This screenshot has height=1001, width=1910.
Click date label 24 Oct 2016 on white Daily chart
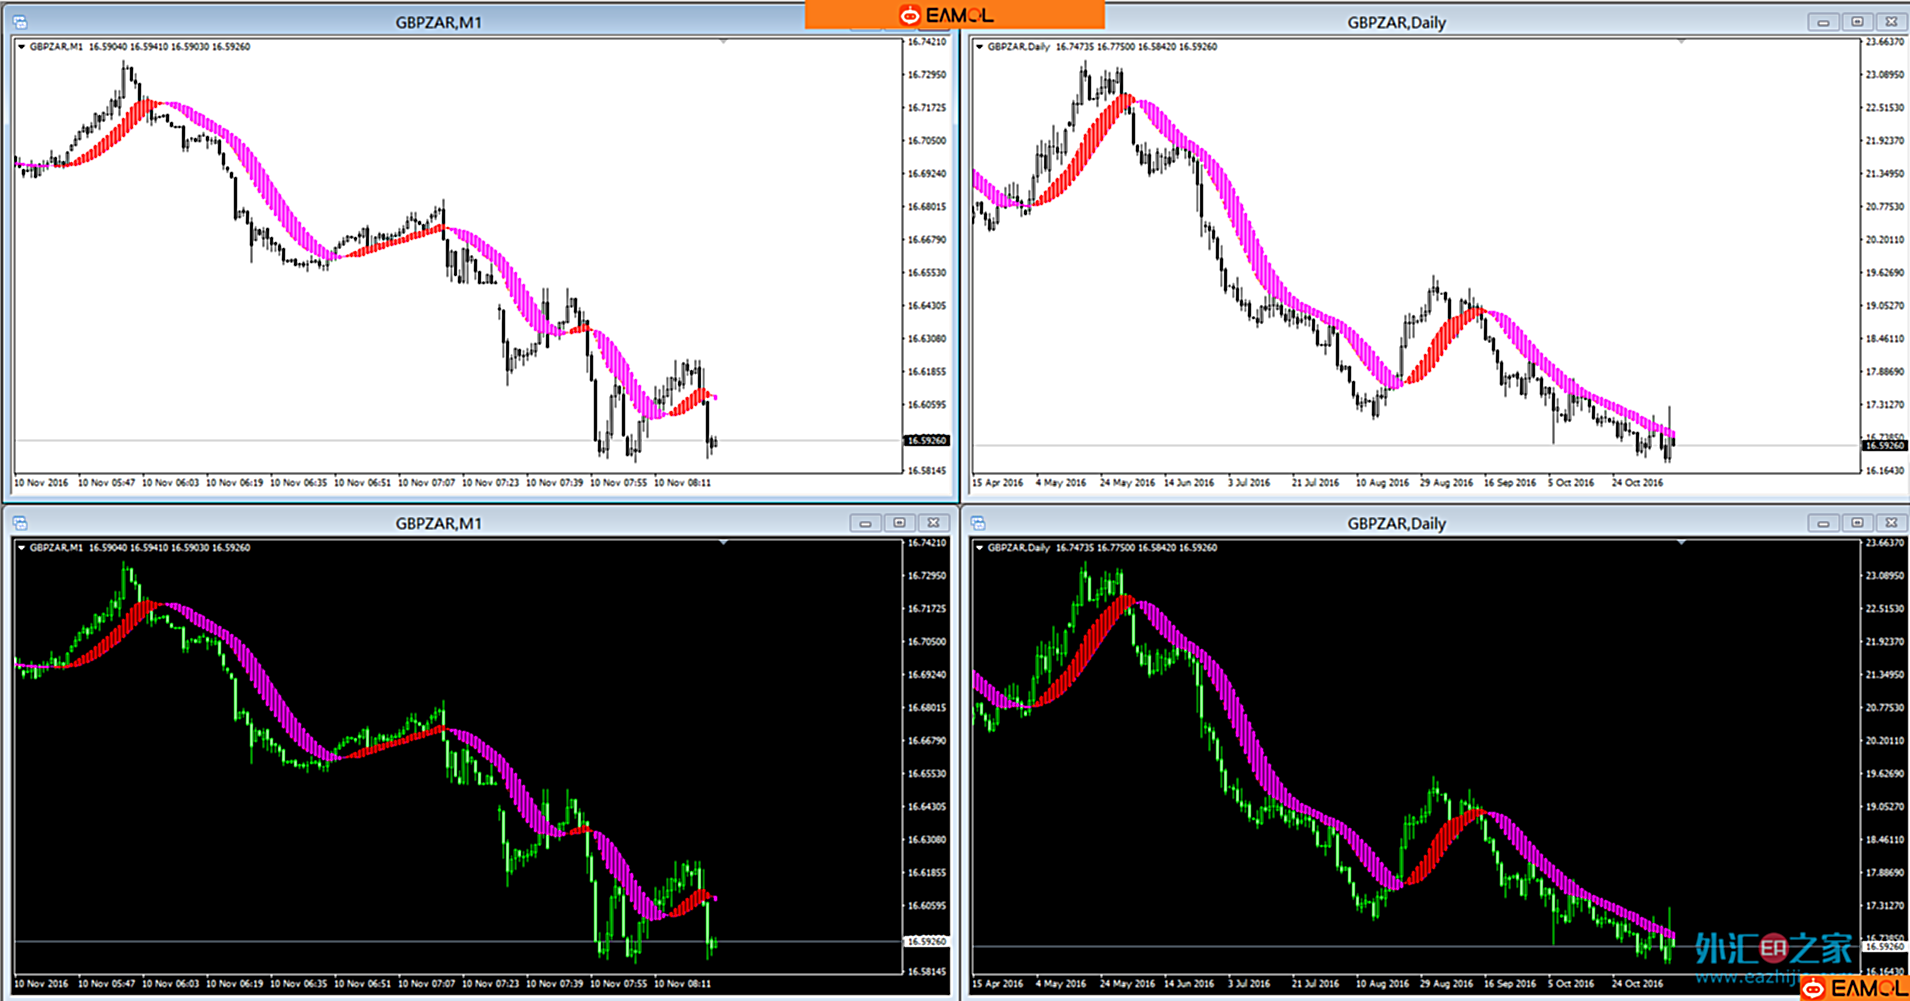(x=1637, y=482)
